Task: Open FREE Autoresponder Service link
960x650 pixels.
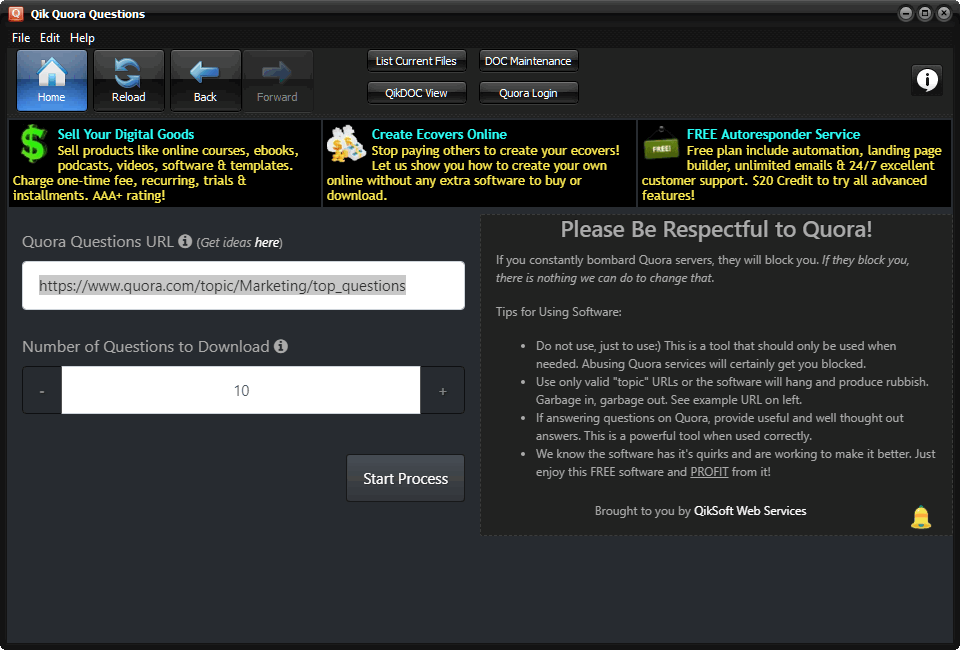Action: tap(773, 134)
